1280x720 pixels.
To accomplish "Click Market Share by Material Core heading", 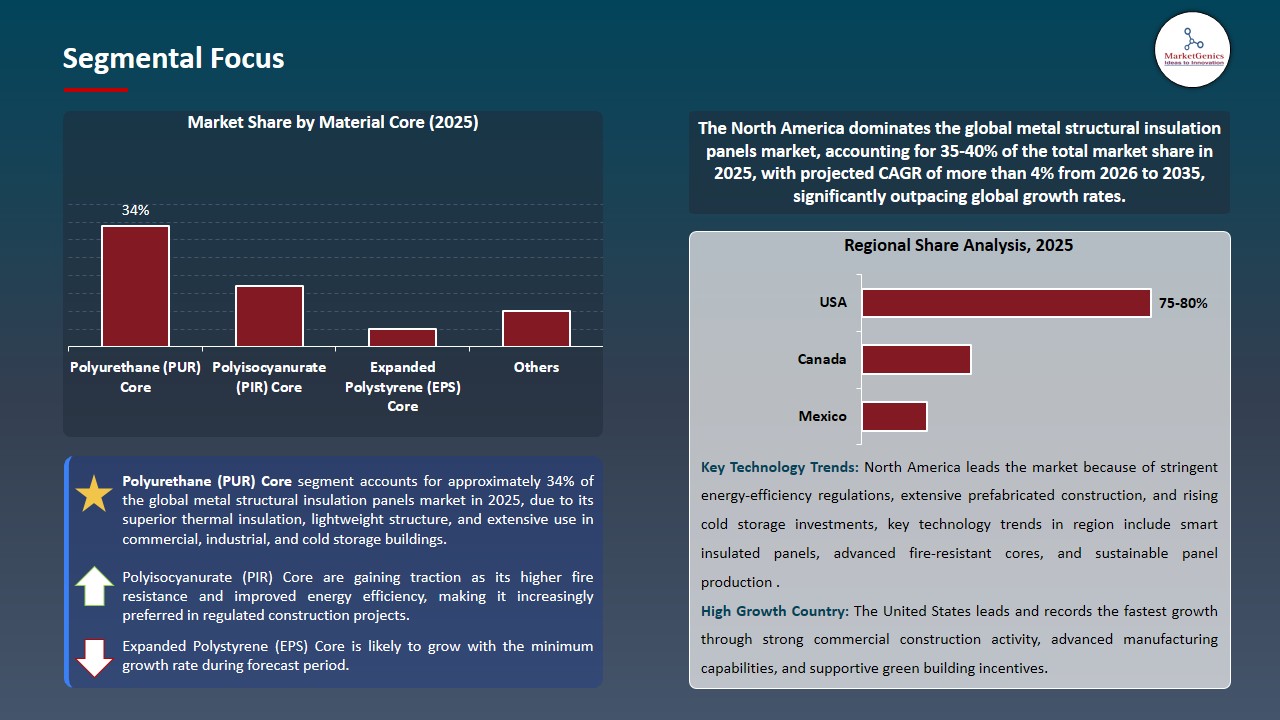I will tap(333, 122).
